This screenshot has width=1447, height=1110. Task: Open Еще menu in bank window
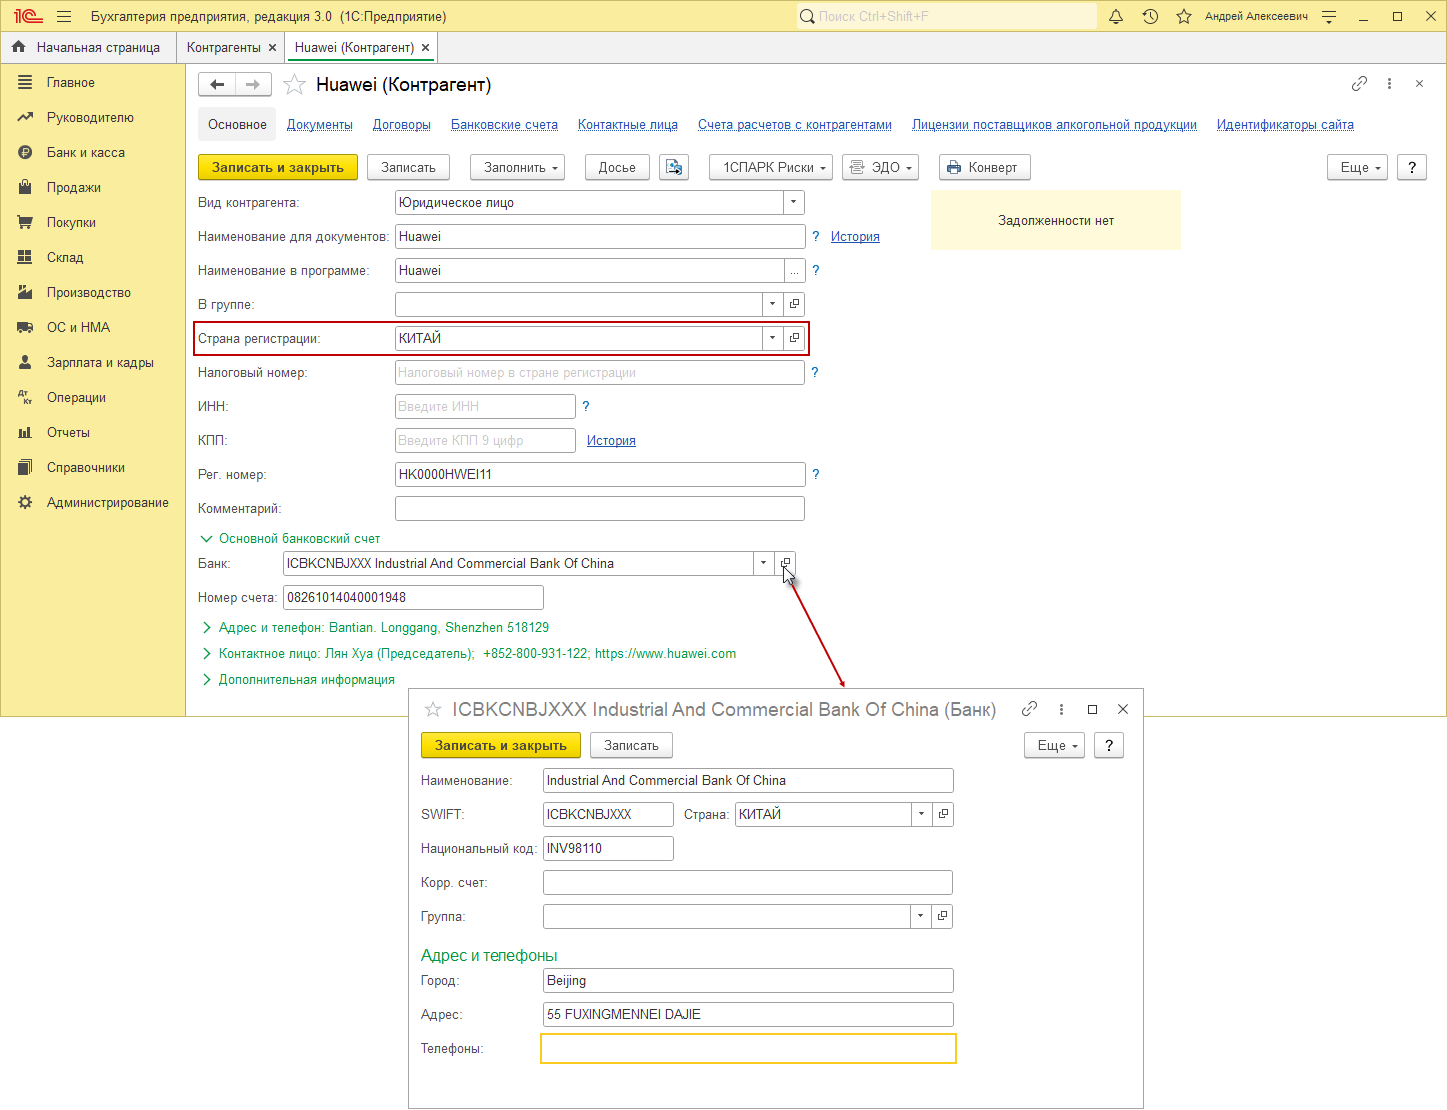coord(1054,745)
